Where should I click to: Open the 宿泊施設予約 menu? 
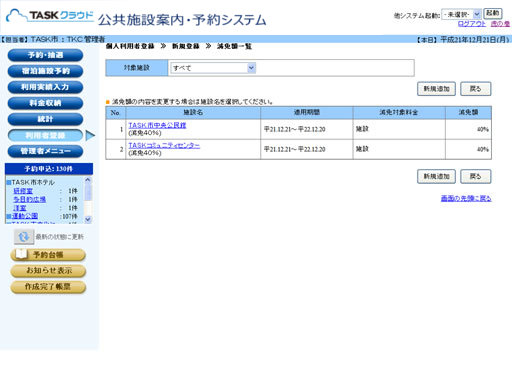(x=45, y=71)
